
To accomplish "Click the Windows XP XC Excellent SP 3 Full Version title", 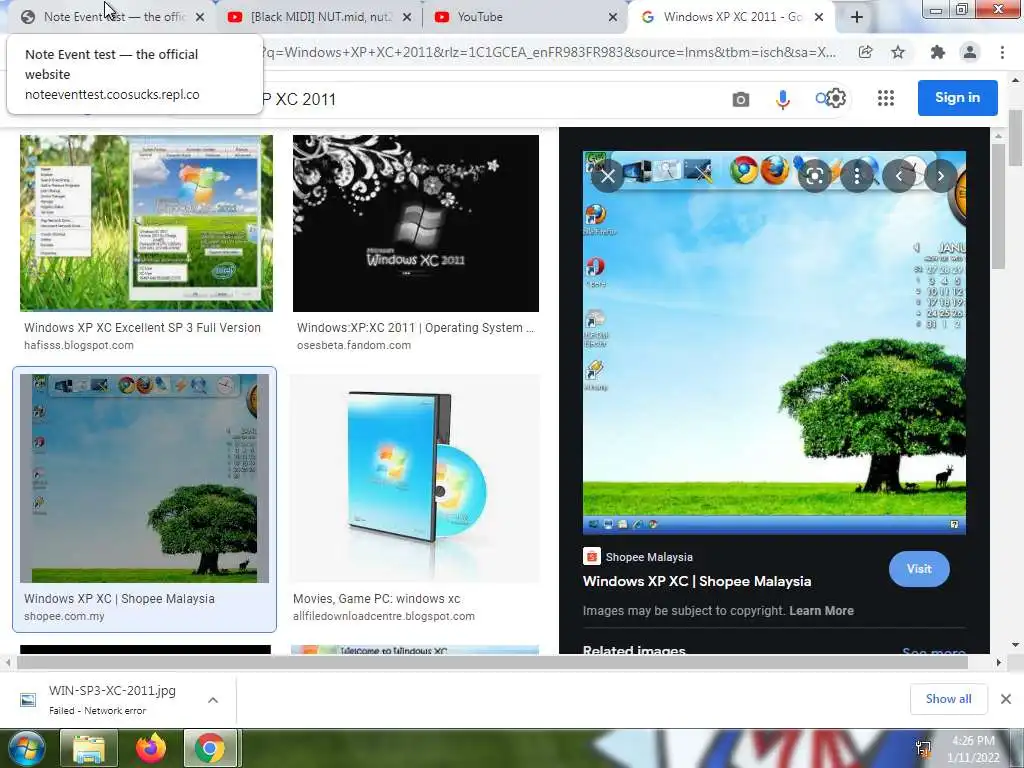I will (142, 328).
